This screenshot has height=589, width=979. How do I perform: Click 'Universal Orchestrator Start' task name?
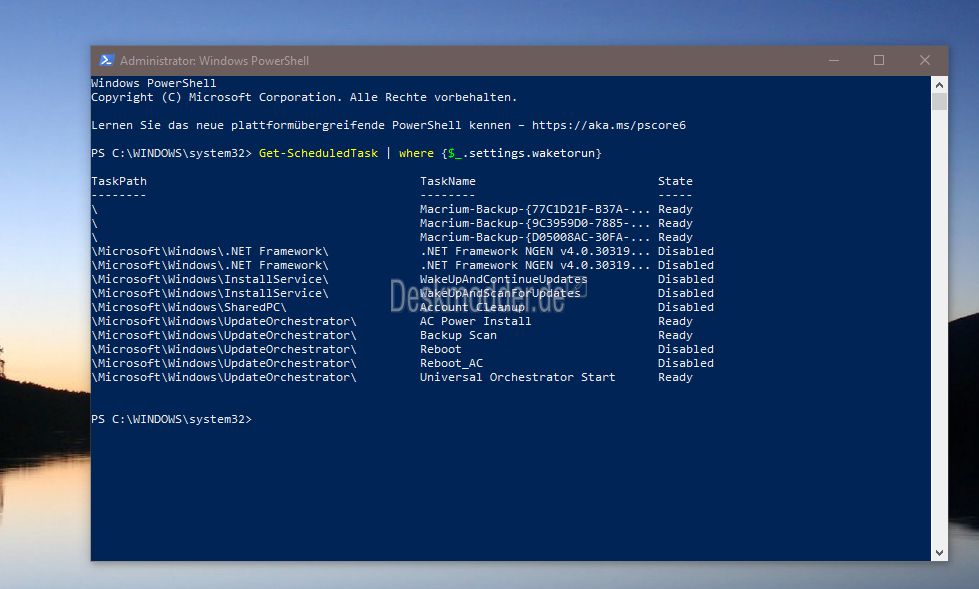(x=518, y=377)
